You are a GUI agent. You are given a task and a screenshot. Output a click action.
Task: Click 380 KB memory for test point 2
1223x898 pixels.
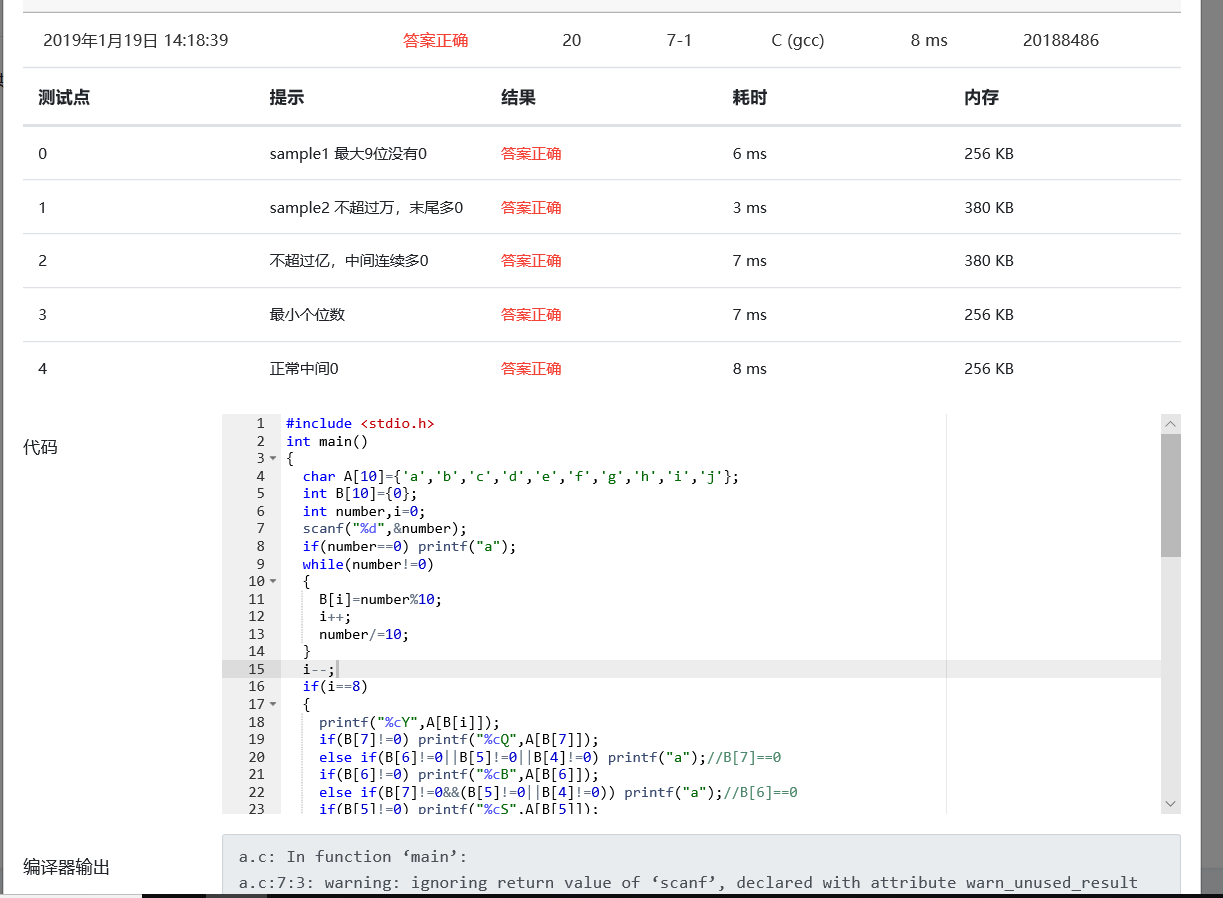click(x=989, y=261)
